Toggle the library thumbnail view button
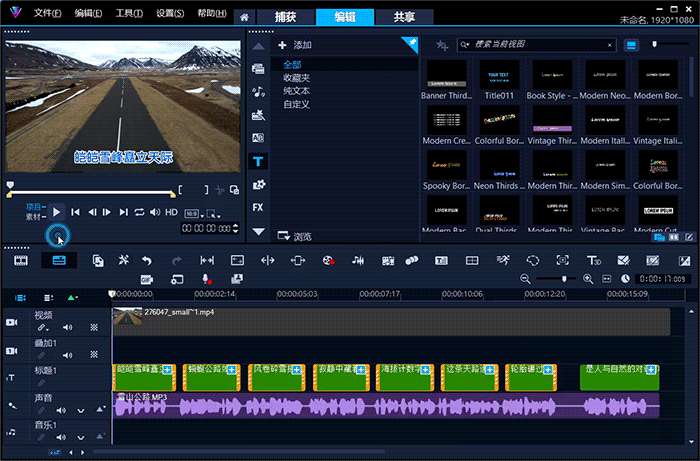This screenshot has height=461, width=700. click(x=631, y=45)
